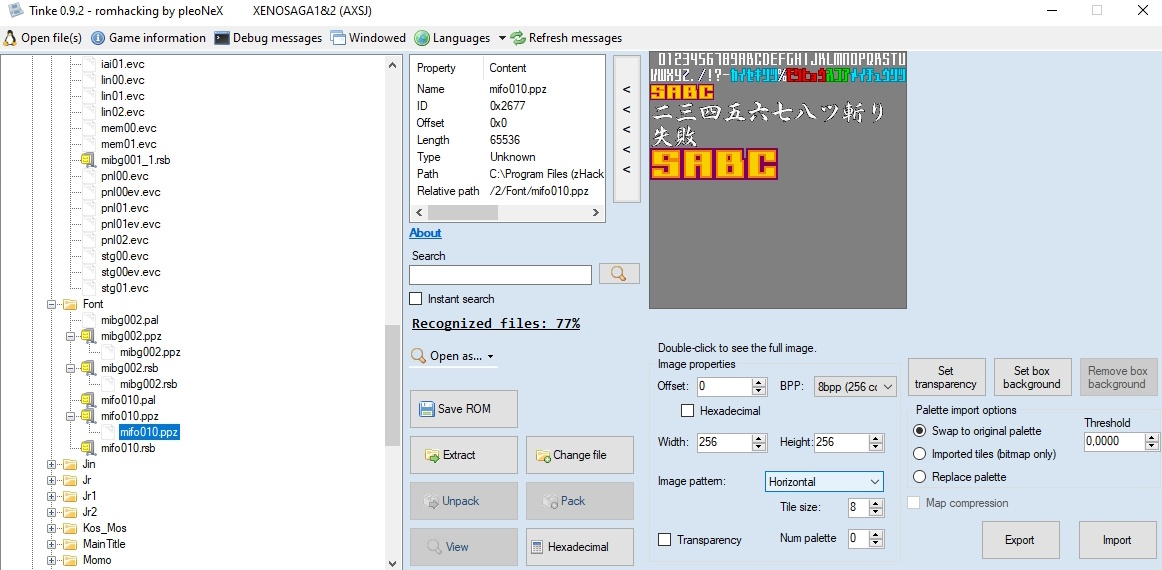Click Set transparency button
1162x570 pixels.
click(946, 377)
